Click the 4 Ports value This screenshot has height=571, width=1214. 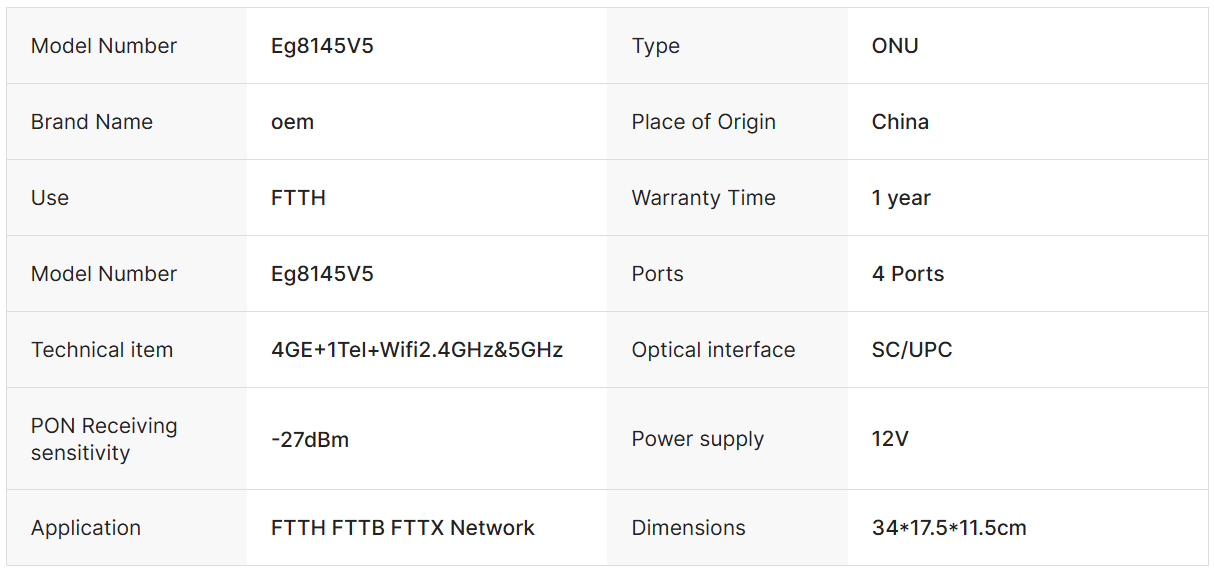[908, 274]
